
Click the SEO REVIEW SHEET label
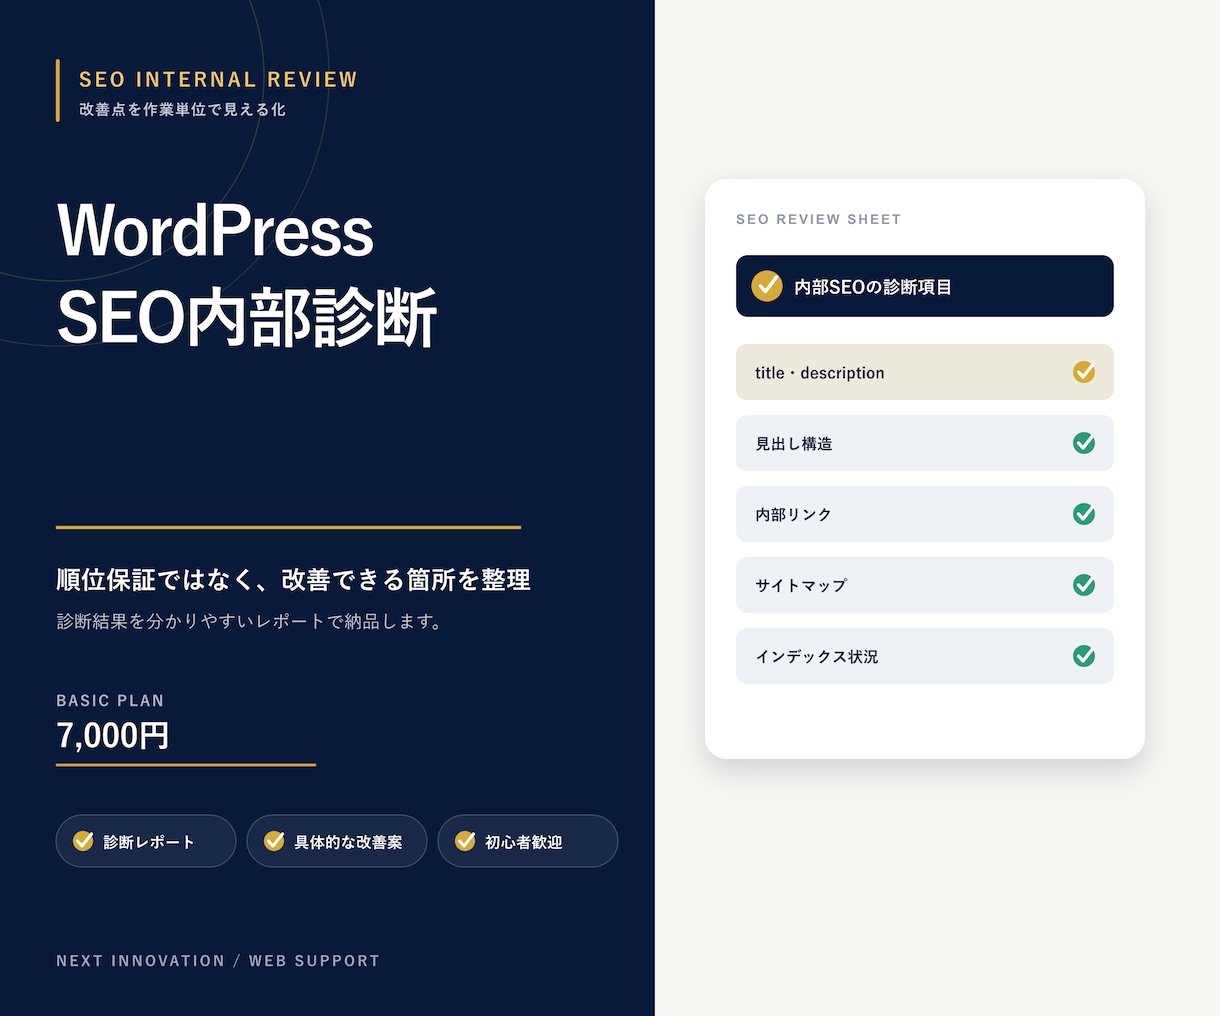(x=818, y=219)
